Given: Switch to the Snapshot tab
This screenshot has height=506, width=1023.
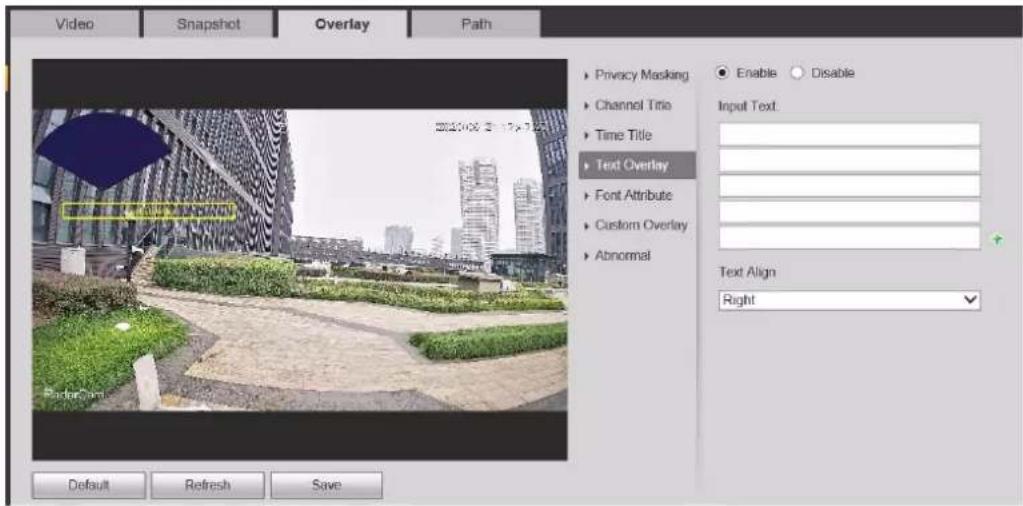Looking at the screenshot, I should (209, 25).
